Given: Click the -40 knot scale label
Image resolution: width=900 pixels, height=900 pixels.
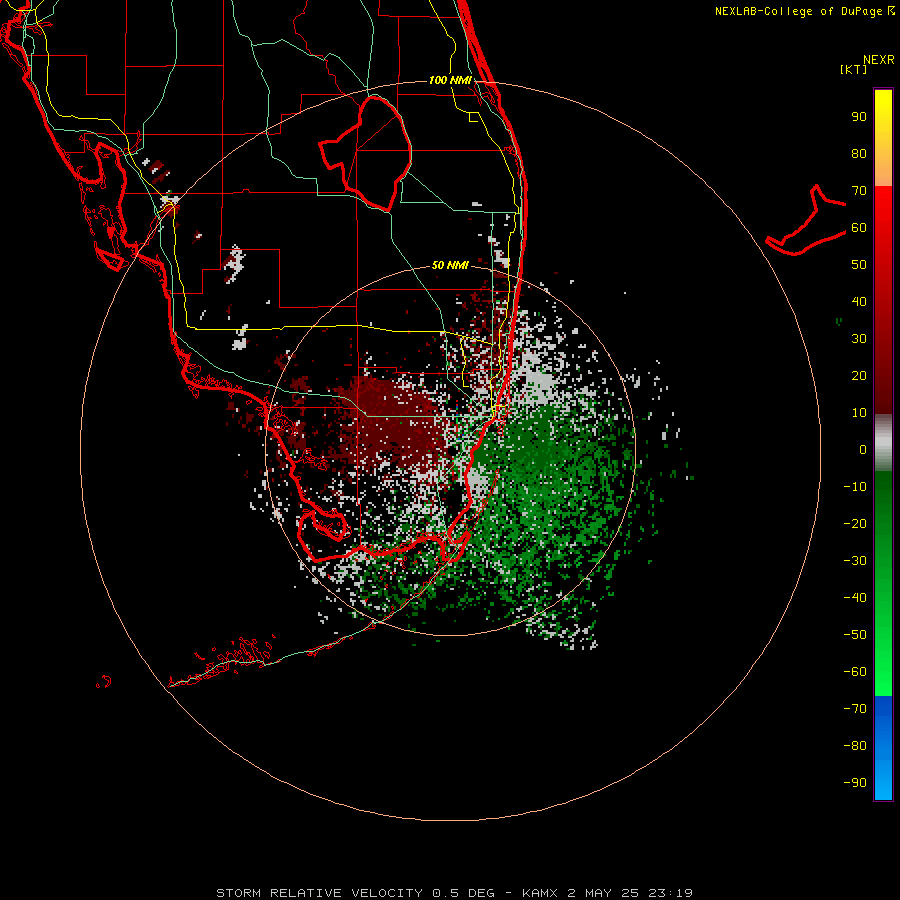Looking at the screenshot, I should click(x=855, y=598).
